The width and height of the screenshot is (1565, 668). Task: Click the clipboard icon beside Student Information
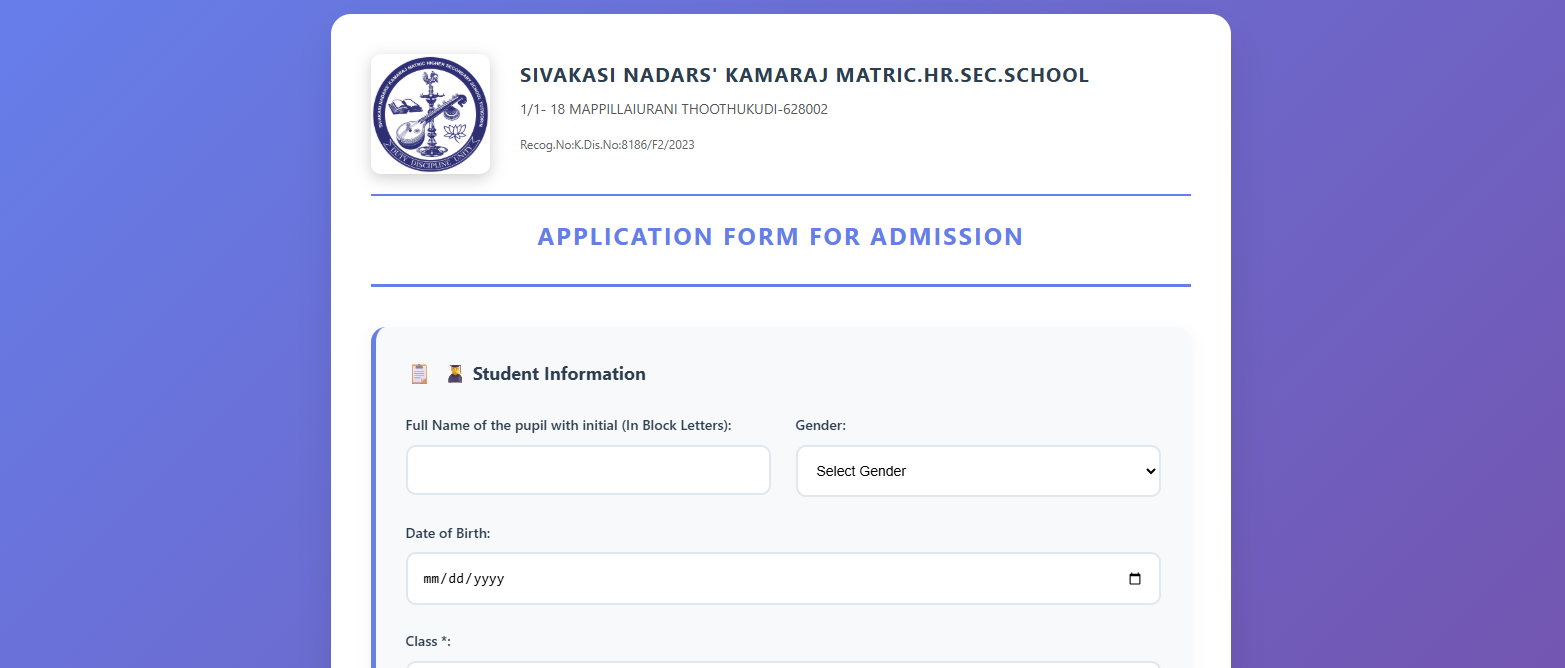419,373
